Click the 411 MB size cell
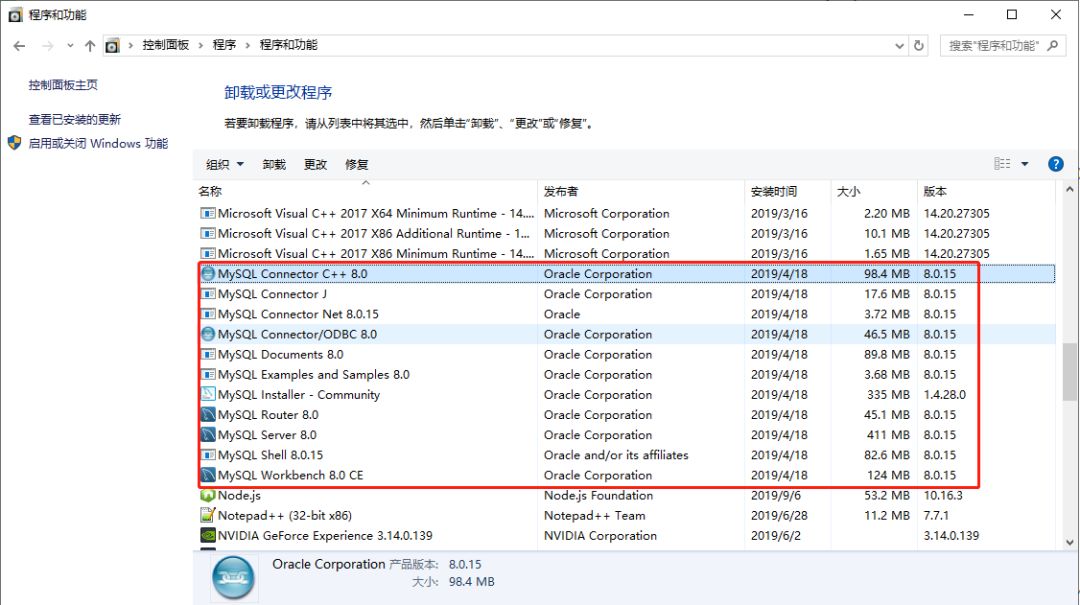Screen dimensions: 1080x605 (x=888, y=435)
